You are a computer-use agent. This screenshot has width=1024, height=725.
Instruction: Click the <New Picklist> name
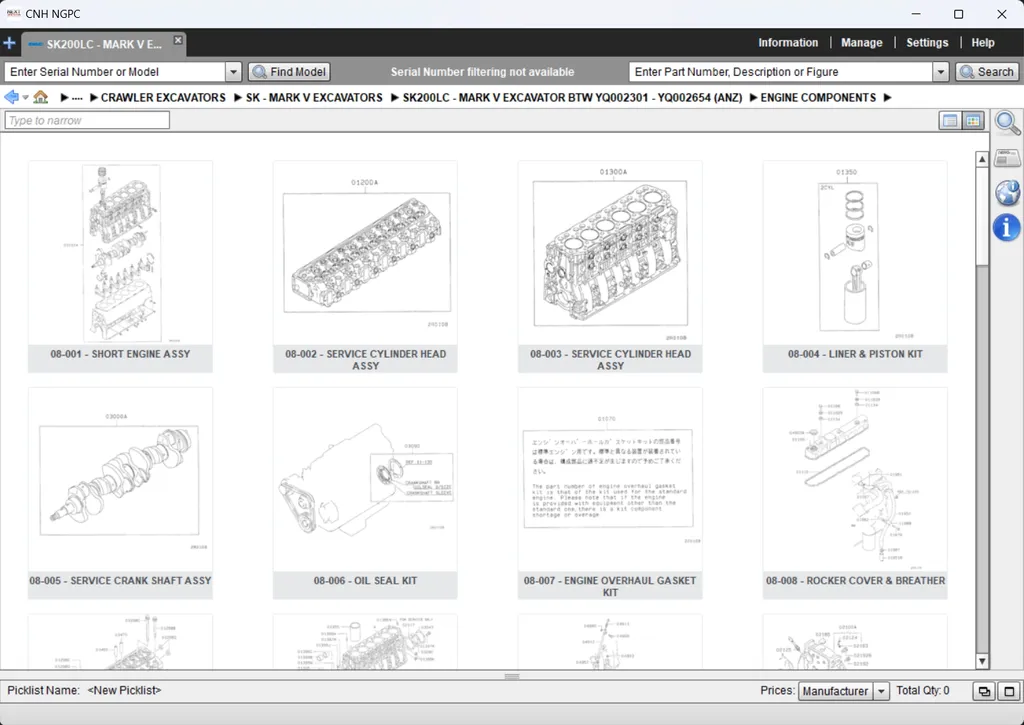[124, 690]
